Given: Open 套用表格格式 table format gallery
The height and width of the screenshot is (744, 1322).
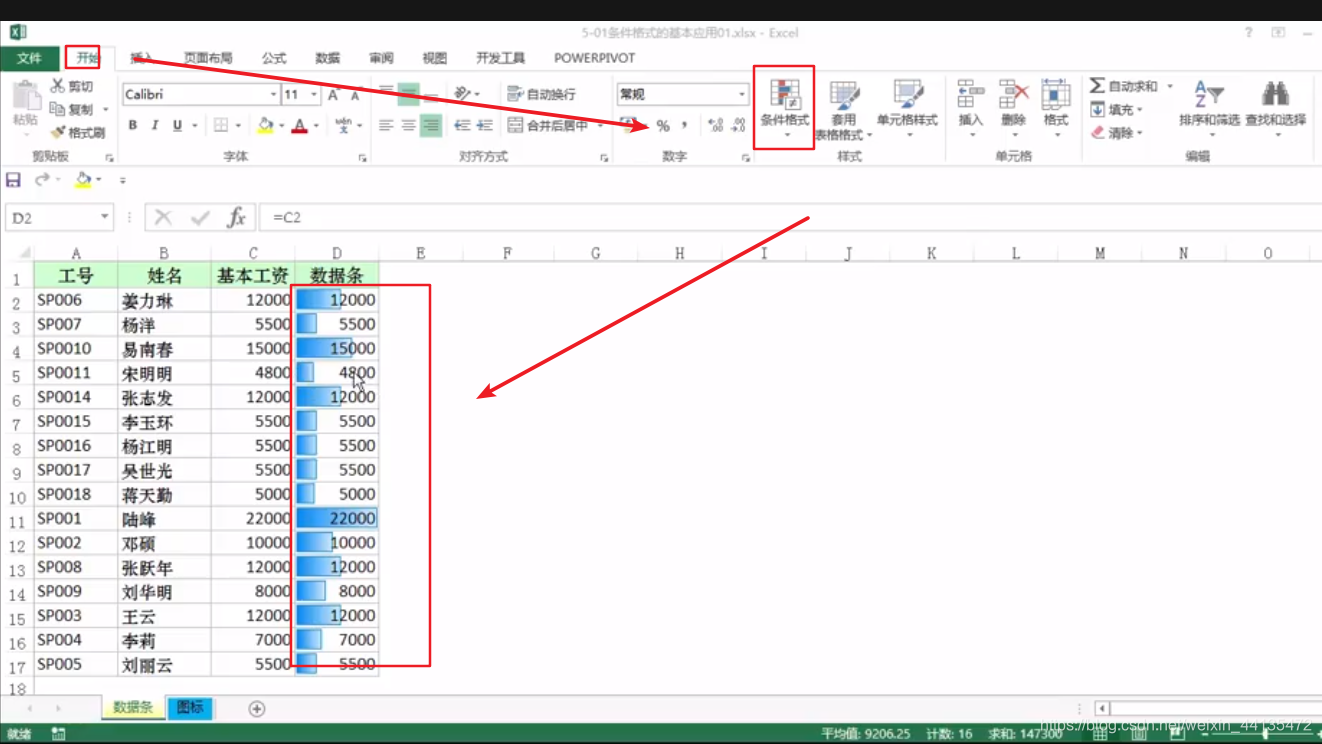Looking at the screenshot, I should click(x=843, y=108).
